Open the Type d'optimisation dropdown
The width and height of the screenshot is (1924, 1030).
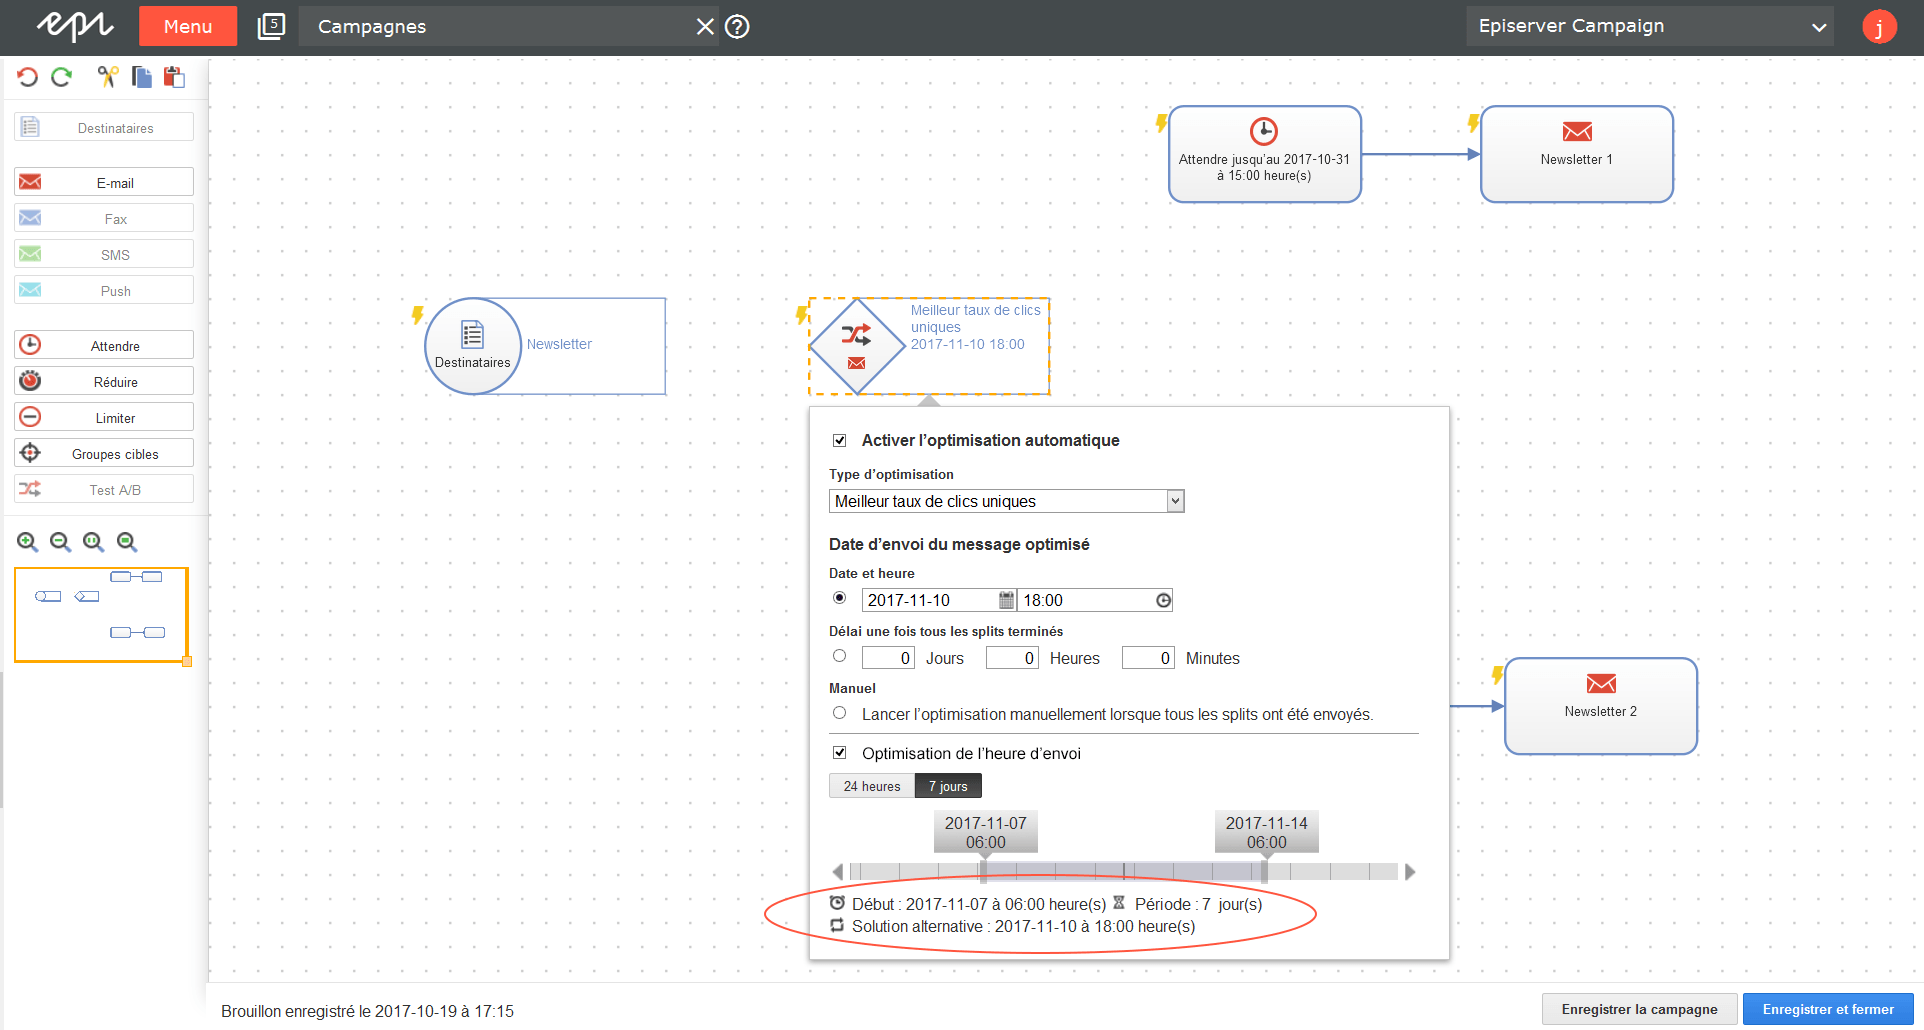click(x=1007, y=501)
